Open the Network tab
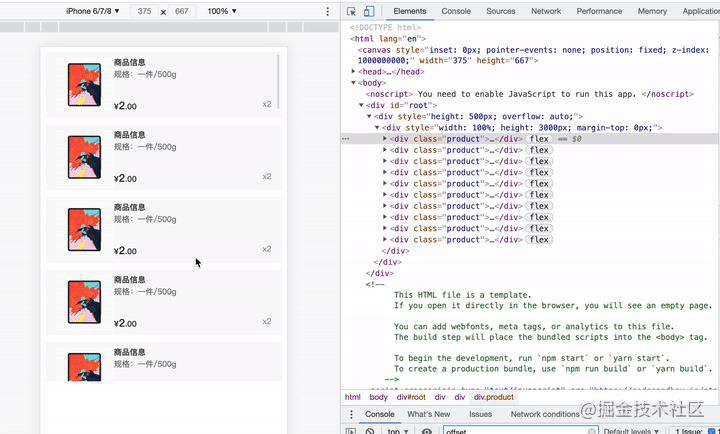720x434 pixels. pos(546,11)
